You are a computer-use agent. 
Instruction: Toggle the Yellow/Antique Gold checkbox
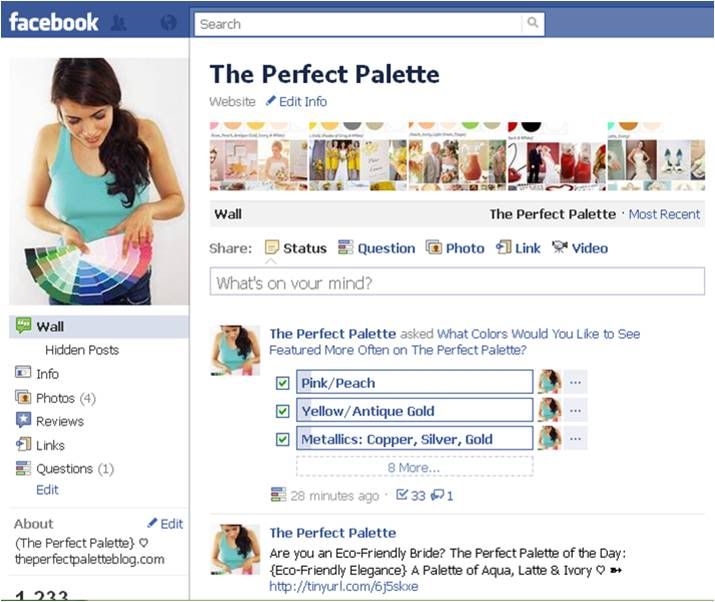pos(283,411)
